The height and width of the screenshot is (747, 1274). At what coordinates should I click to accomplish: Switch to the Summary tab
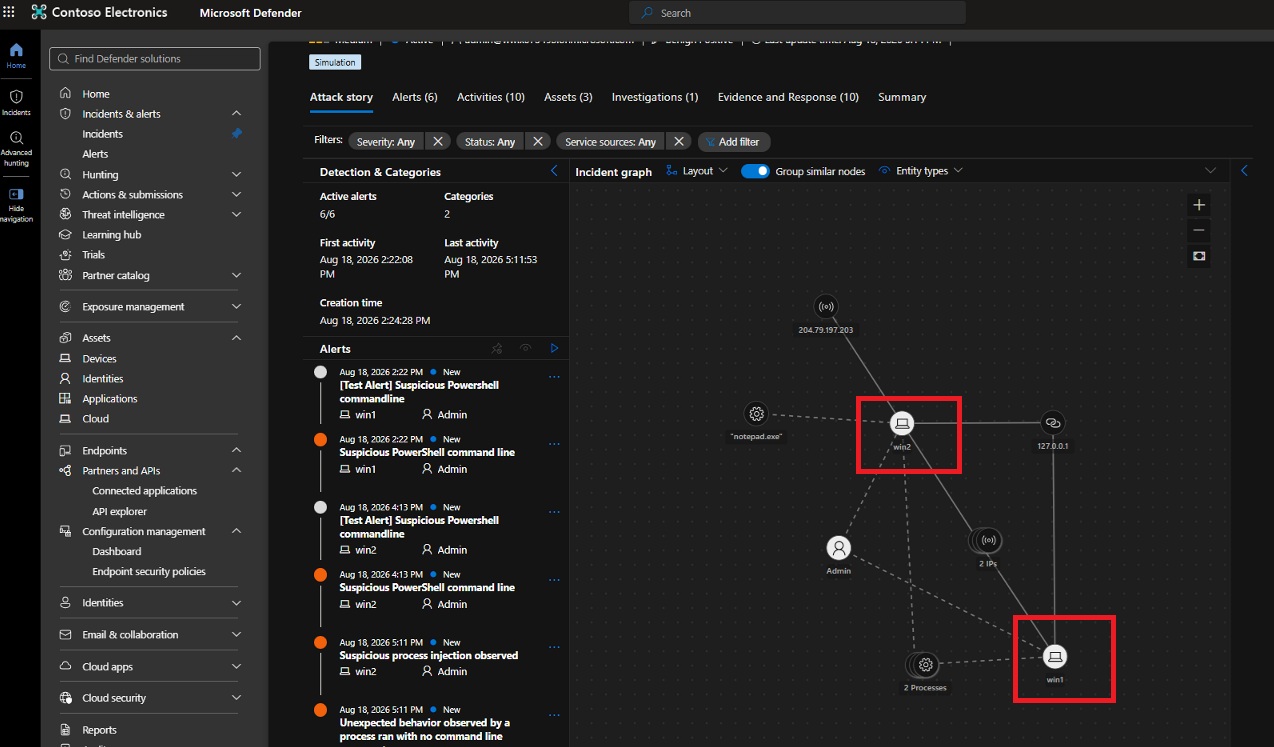(902, 97)
